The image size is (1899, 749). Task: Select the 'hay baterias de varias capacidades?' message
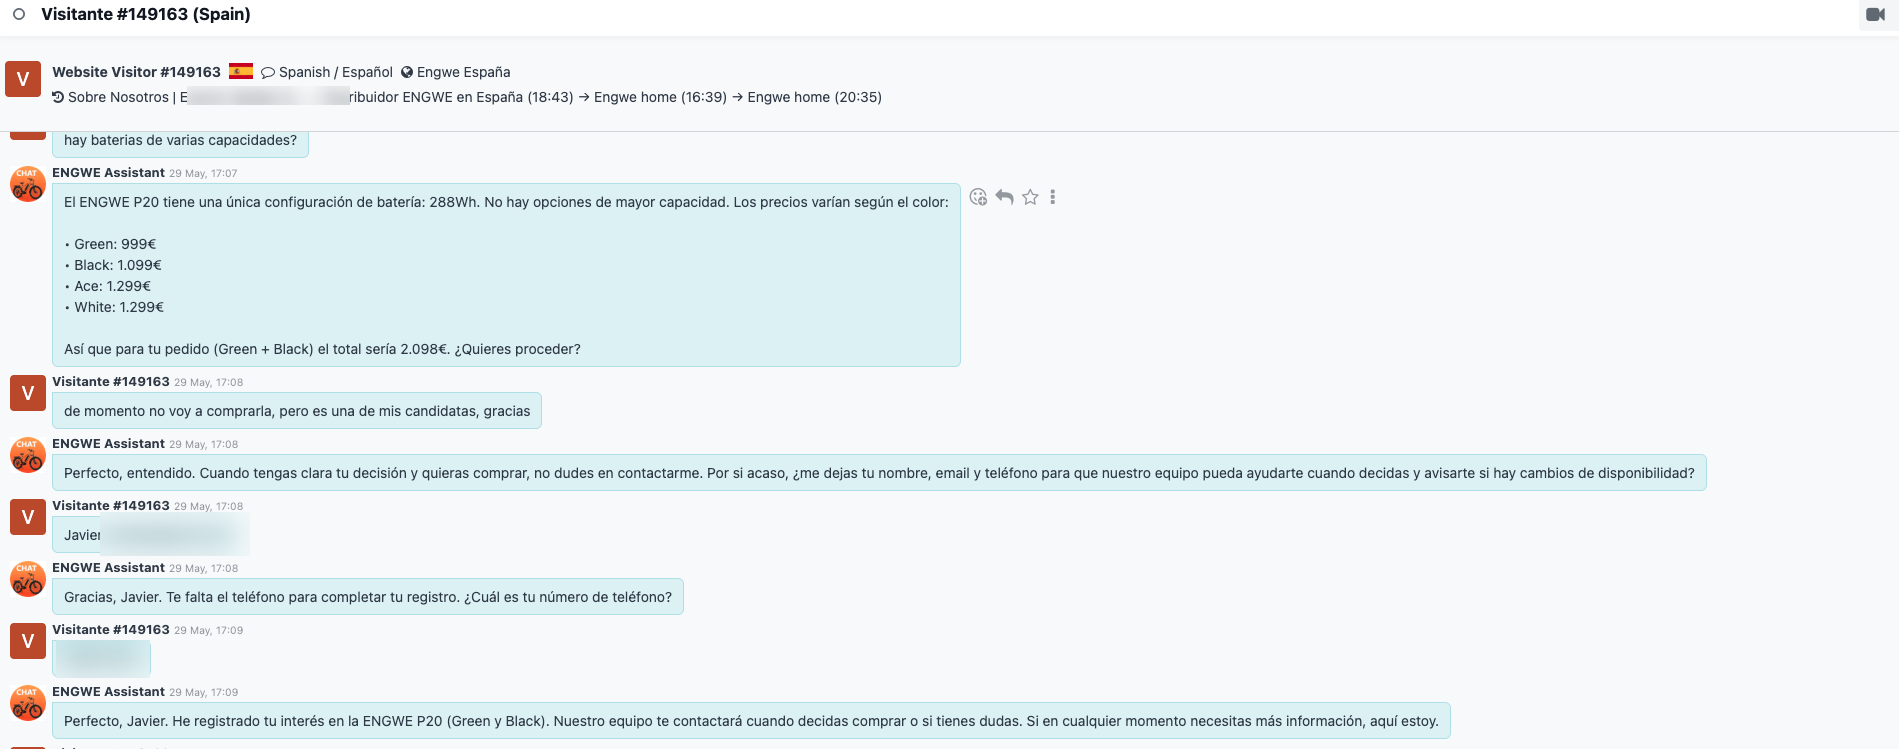coord(180,141)
